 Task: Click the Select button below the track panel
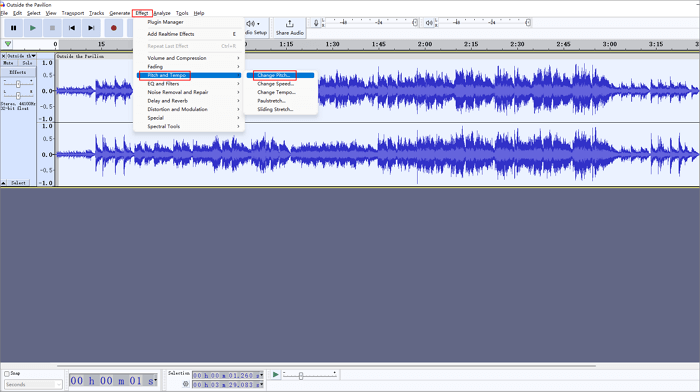(x=19, y=183)
